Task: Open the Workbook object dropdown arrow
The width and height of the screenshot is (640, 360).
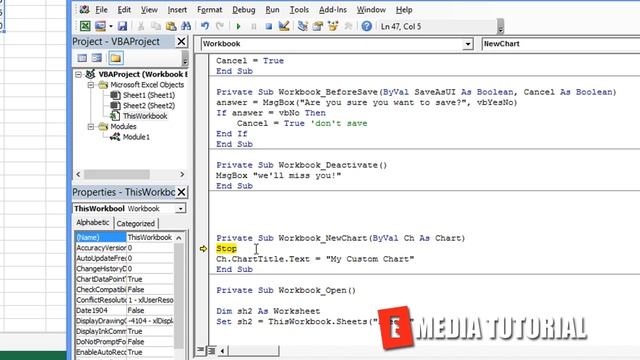Action: 468,44
